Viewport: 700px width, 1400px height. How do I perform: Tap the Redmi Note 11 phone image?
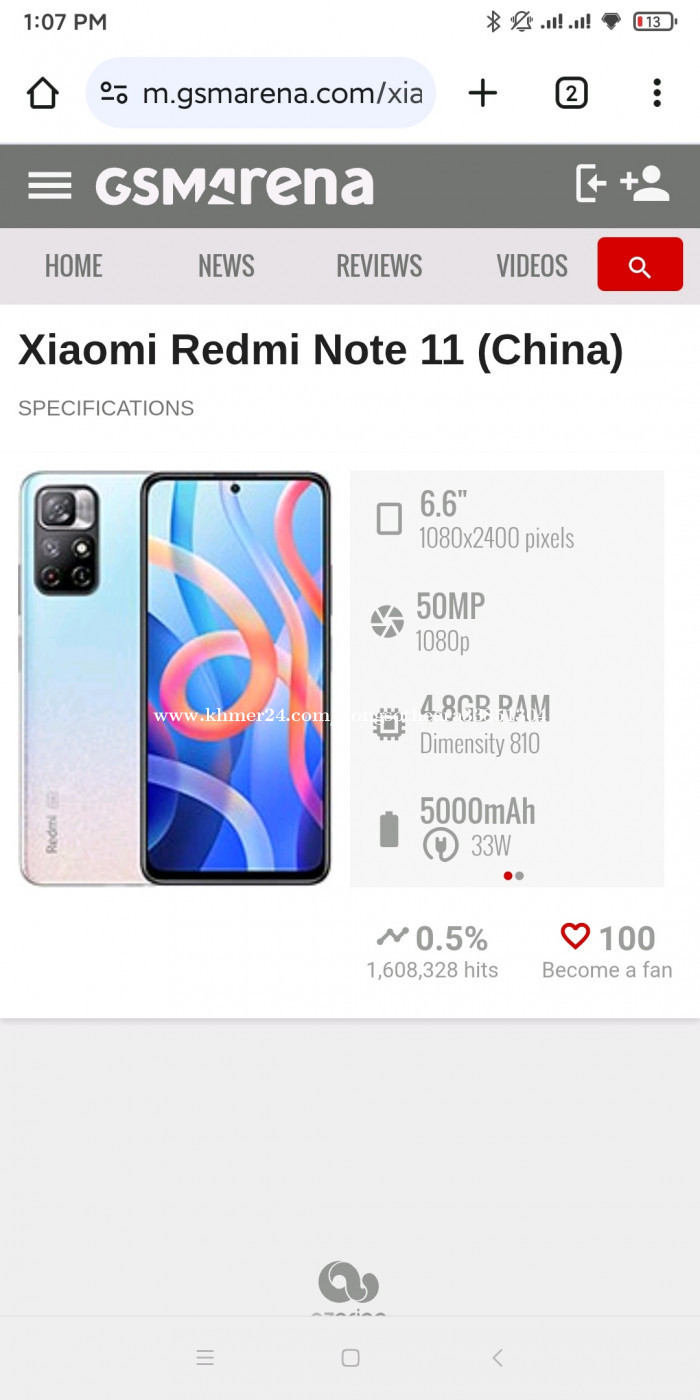(175, 679)
